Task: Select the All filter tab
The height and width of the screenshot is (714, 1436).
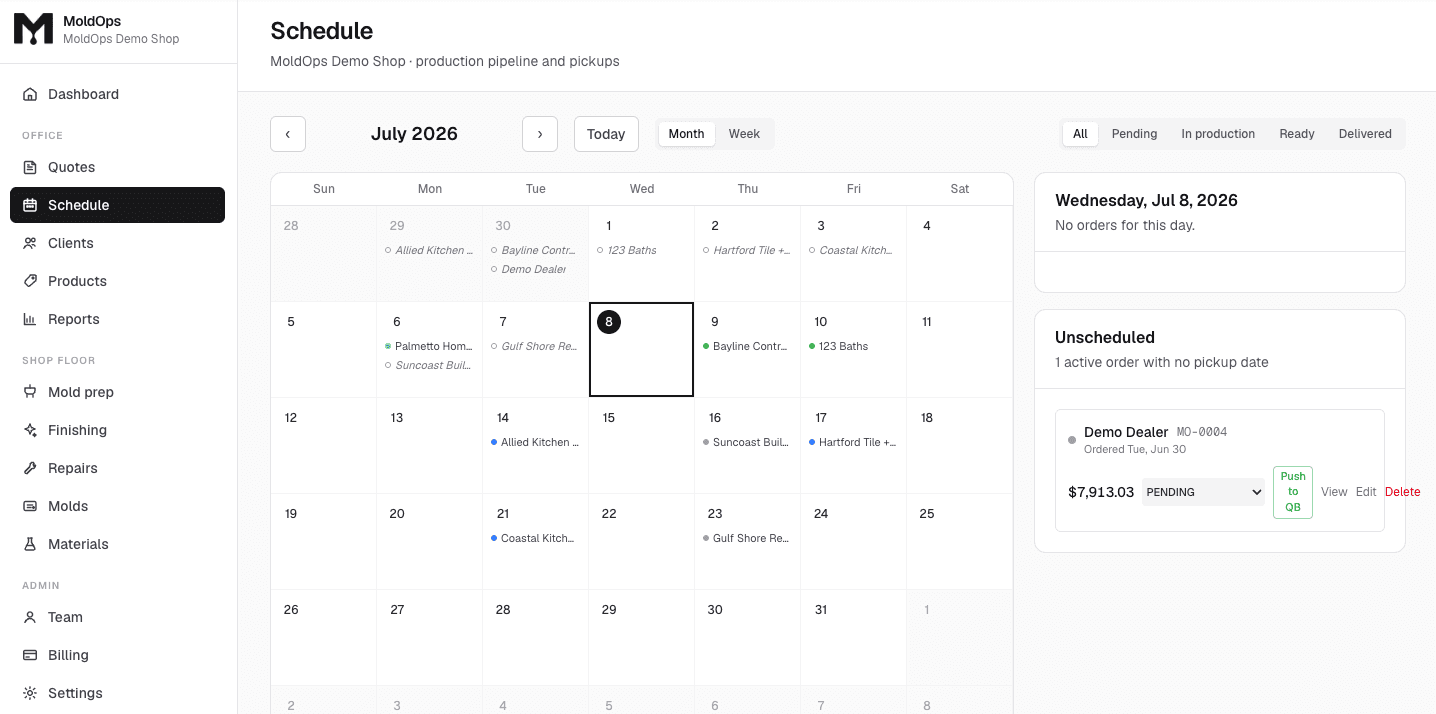Action: click(x=1080, y=134)
